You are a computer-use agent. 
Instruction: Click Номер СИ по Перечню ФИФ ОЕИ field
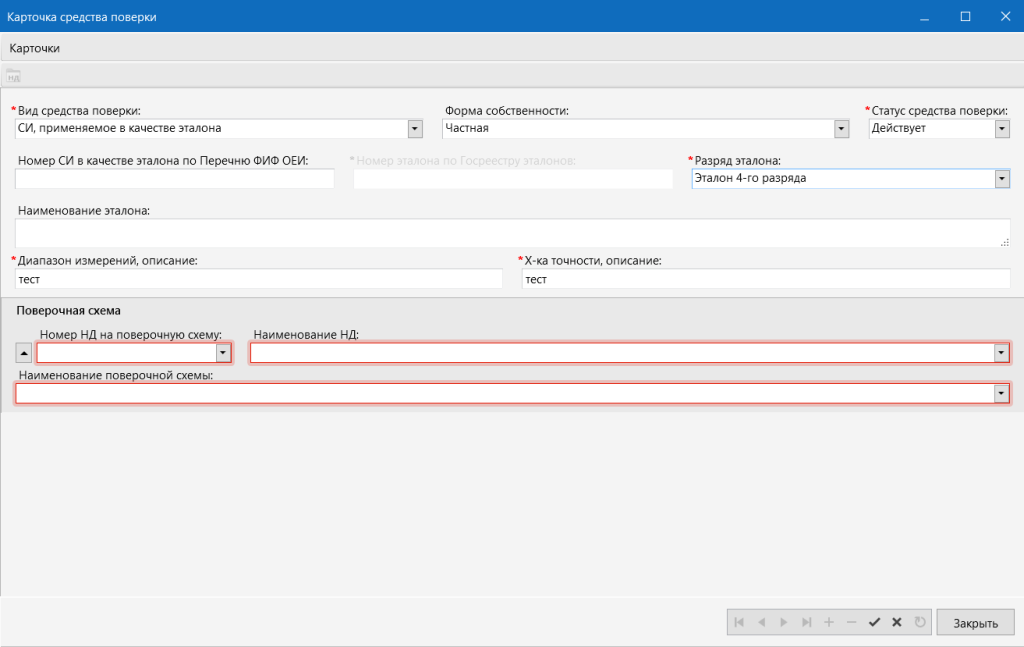pos(175,179)
